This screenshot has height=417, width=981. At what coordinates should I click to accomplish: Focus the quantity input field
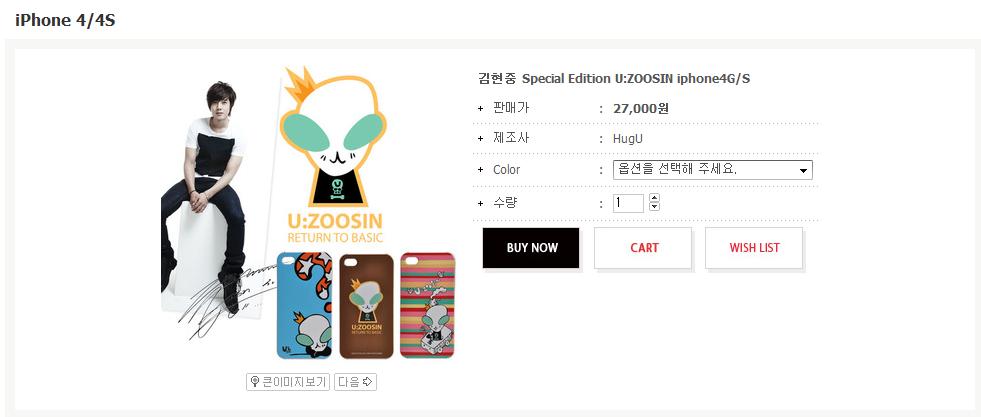tap(628, 203)
